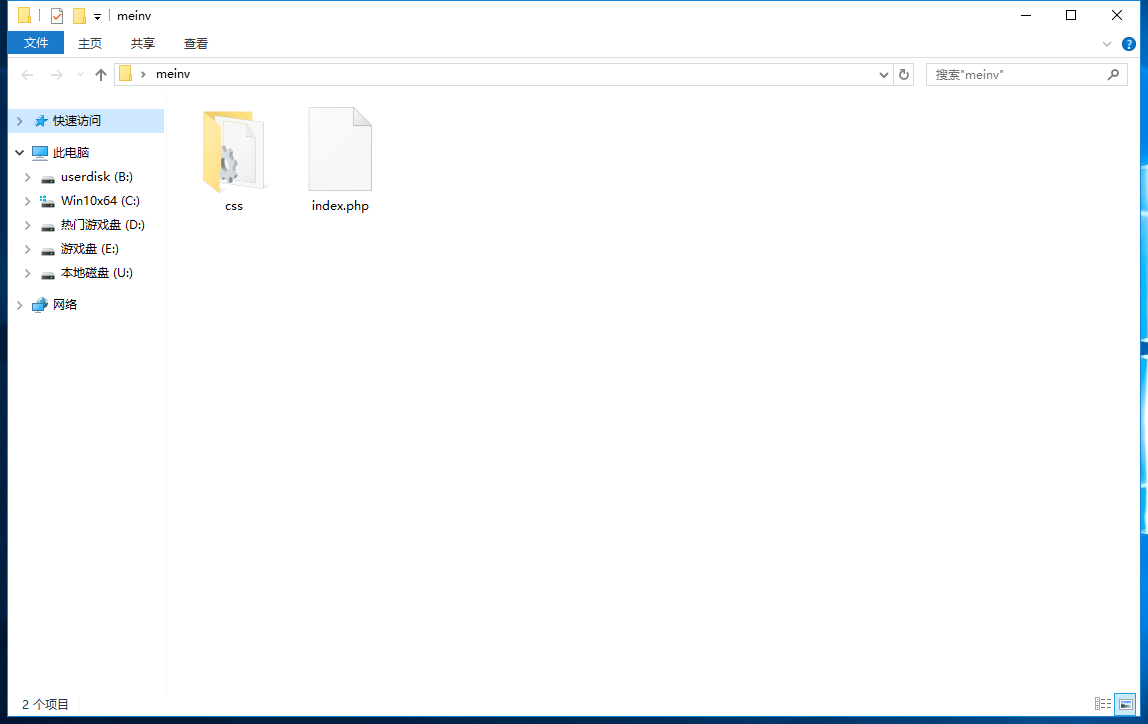Go up one folder level
The width and height of the screenshot is (1148, 724).
(100, 75)
